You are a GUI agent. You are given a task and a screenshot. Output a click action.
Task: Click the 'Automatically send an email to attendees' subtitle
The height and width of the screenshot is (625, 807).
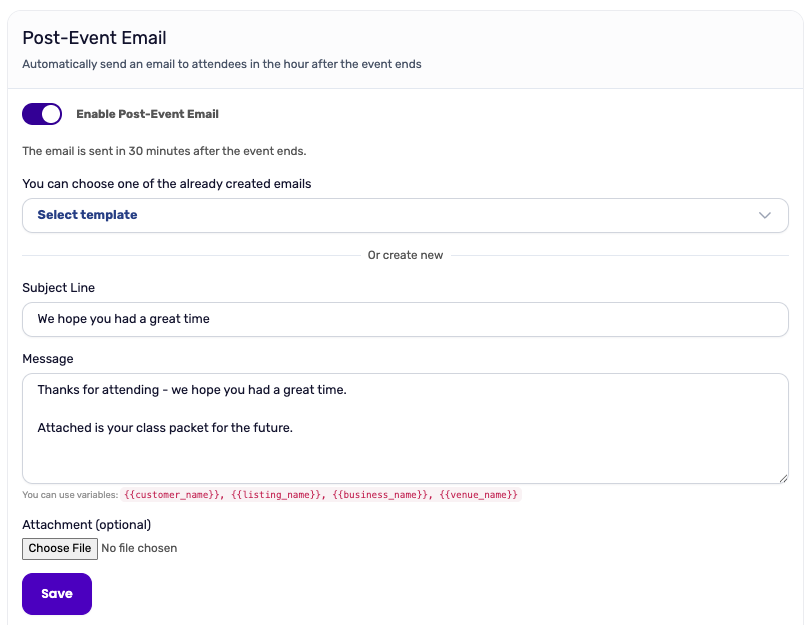[221, 64]
